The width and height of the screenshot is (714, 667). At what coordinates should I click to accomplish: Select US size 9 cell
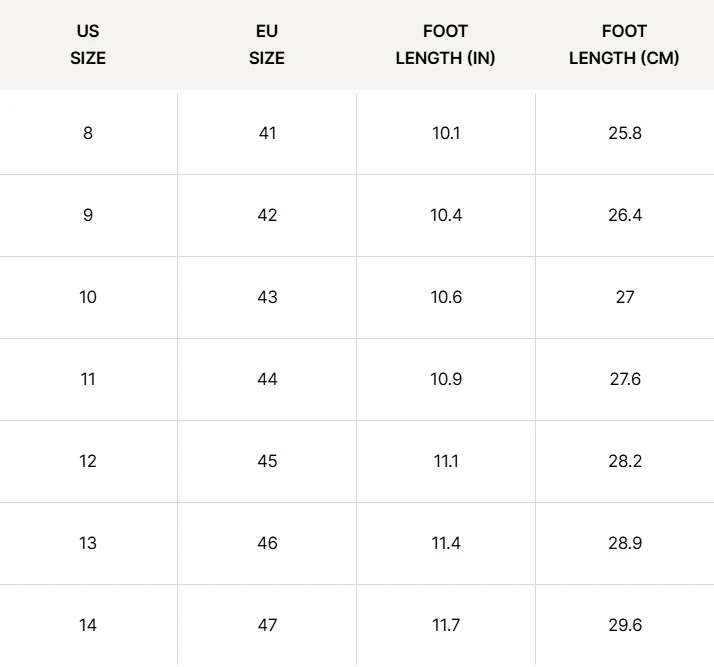[x=88, y=215]
